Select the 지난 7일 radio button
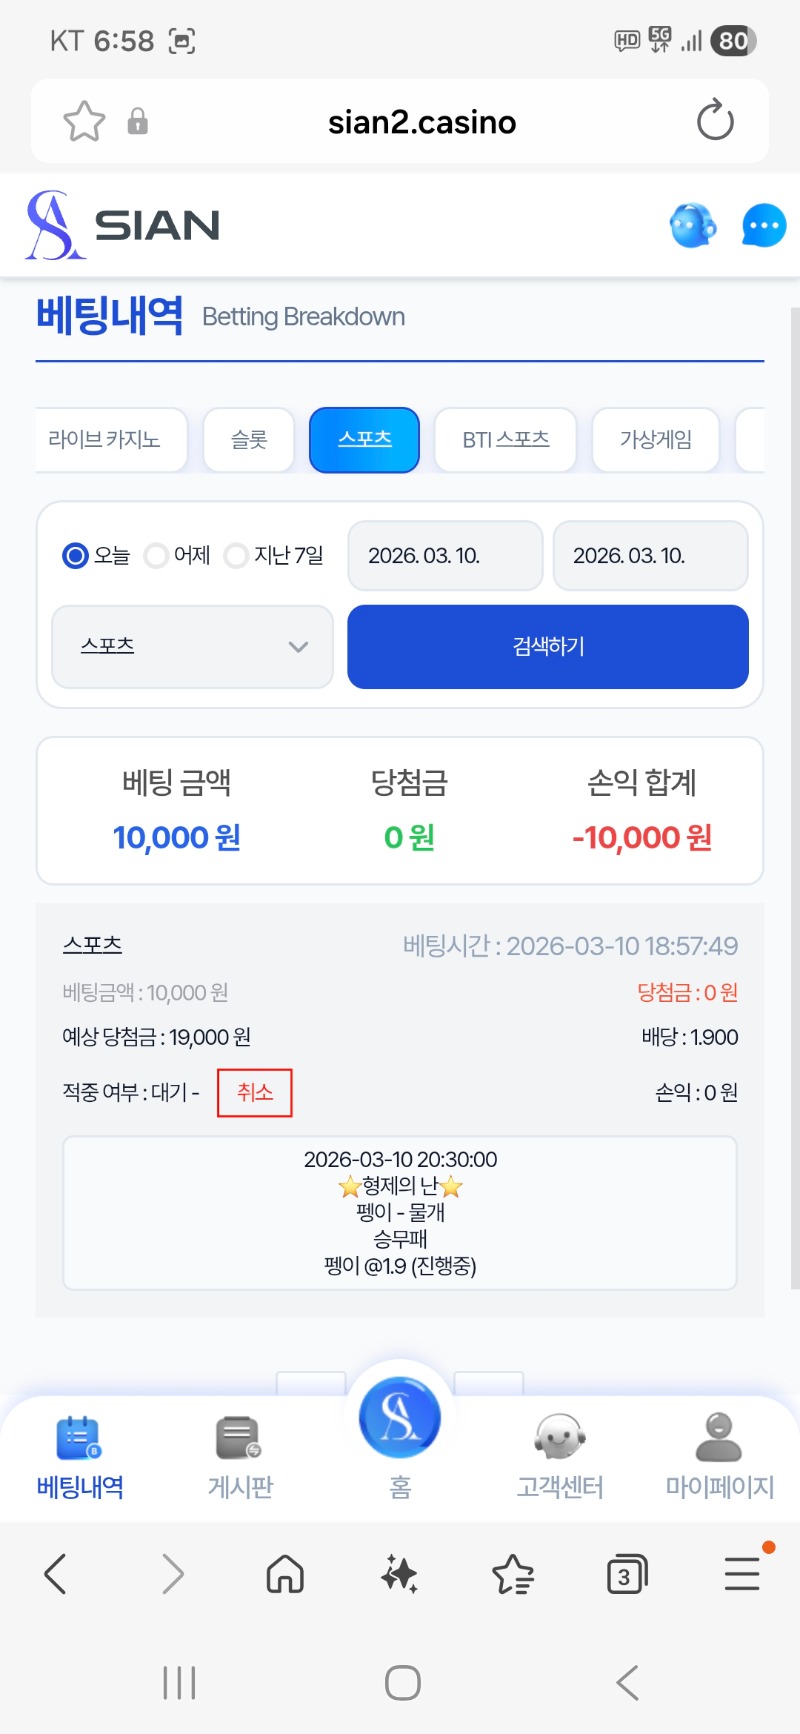The image size is (800, 1734). point(236,555)
